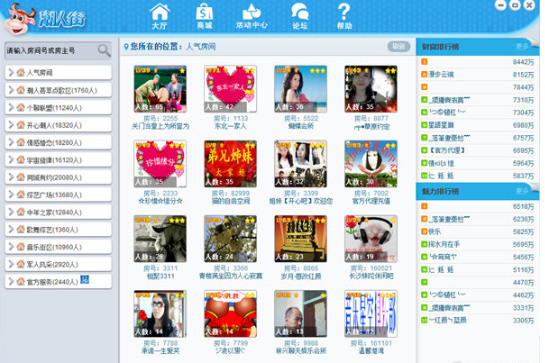Screen dimensions: 545x363
Task: Click the location pin icon beside 您所在的位置
Action: tap(126, 47)
